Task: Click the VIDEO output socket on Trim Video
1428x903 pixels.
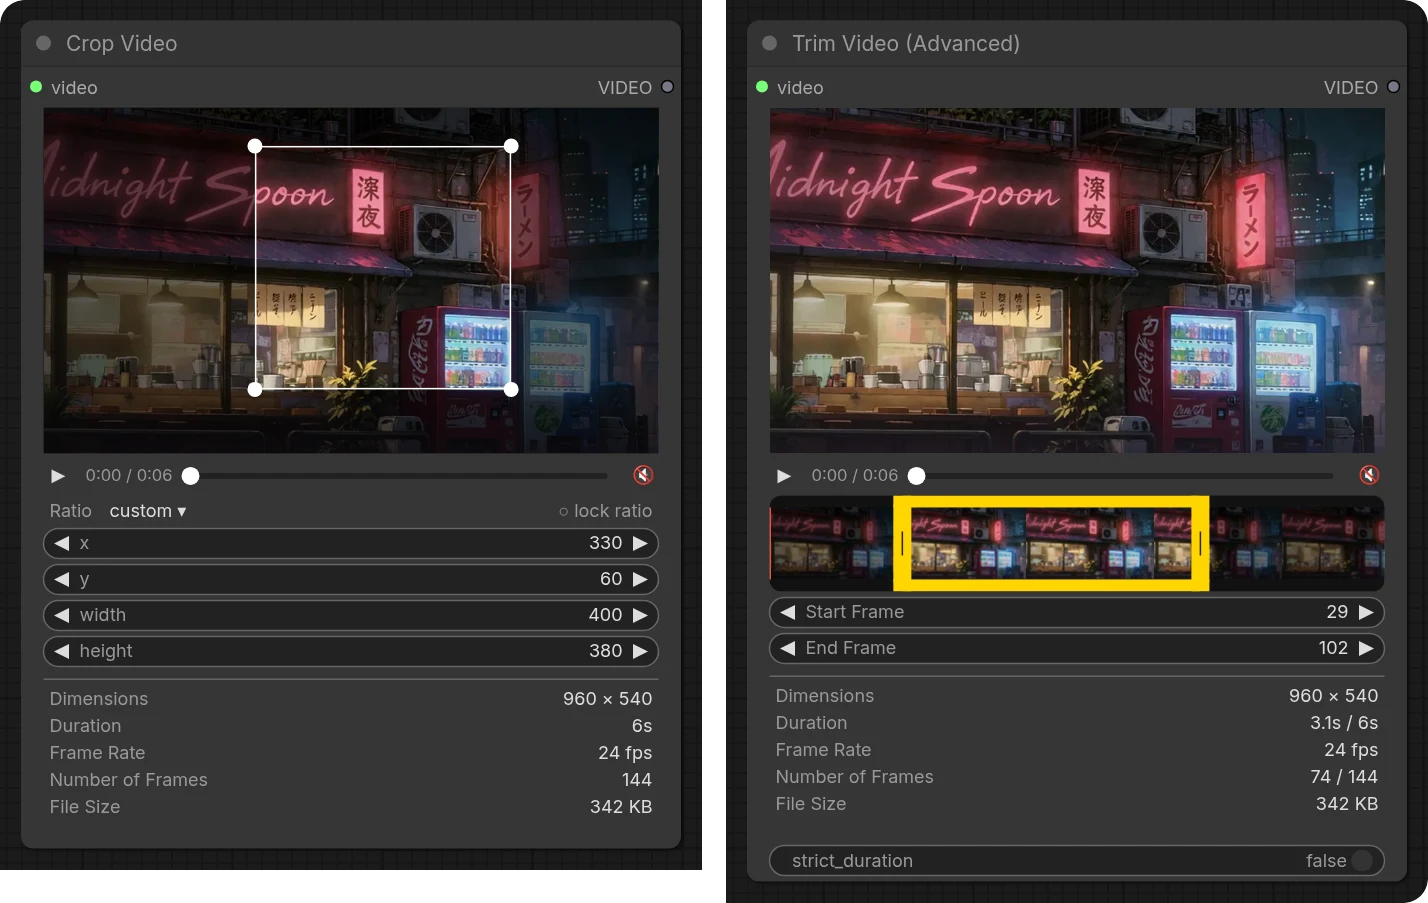Action: coord(1394,87)
